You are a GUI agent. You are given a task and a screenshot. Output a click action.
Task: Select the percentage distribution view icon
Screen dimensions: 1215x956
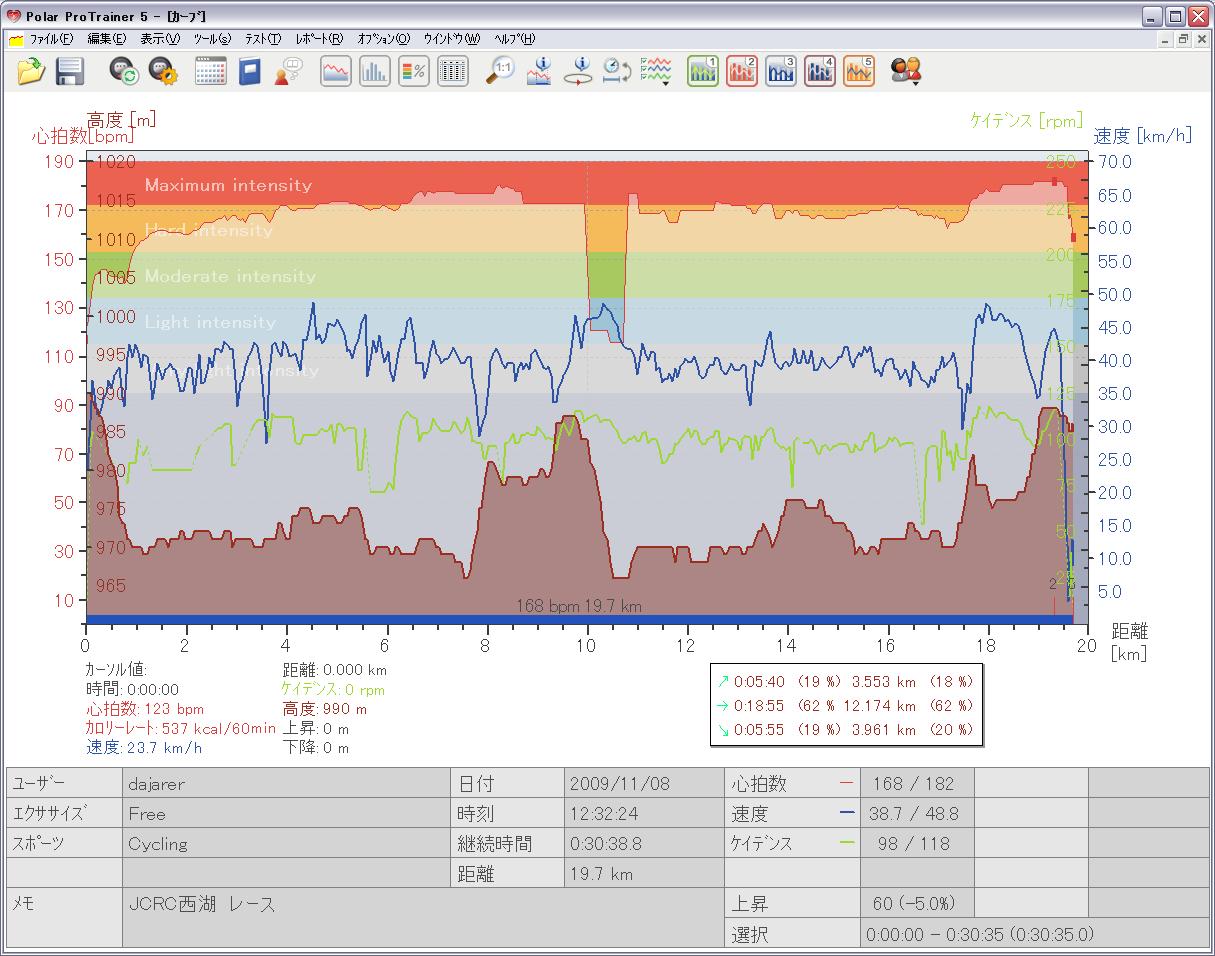click(414, 71)
